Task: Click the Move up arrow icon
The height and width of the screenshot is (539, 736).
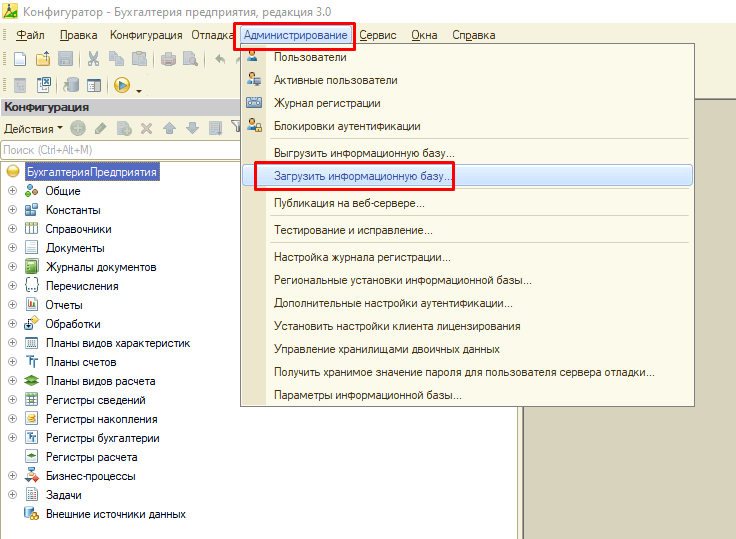Action: tap(169, 128)
